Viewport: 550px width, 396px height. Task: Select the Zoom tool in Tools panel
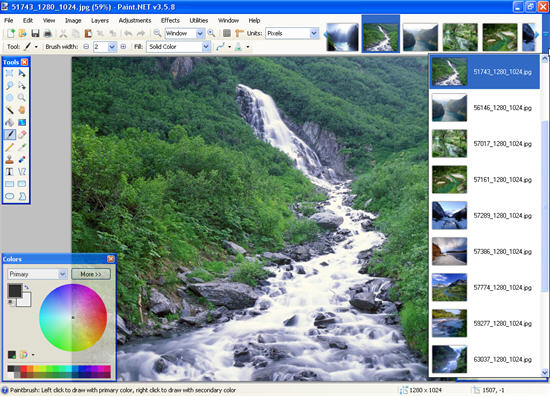[22, 98]
